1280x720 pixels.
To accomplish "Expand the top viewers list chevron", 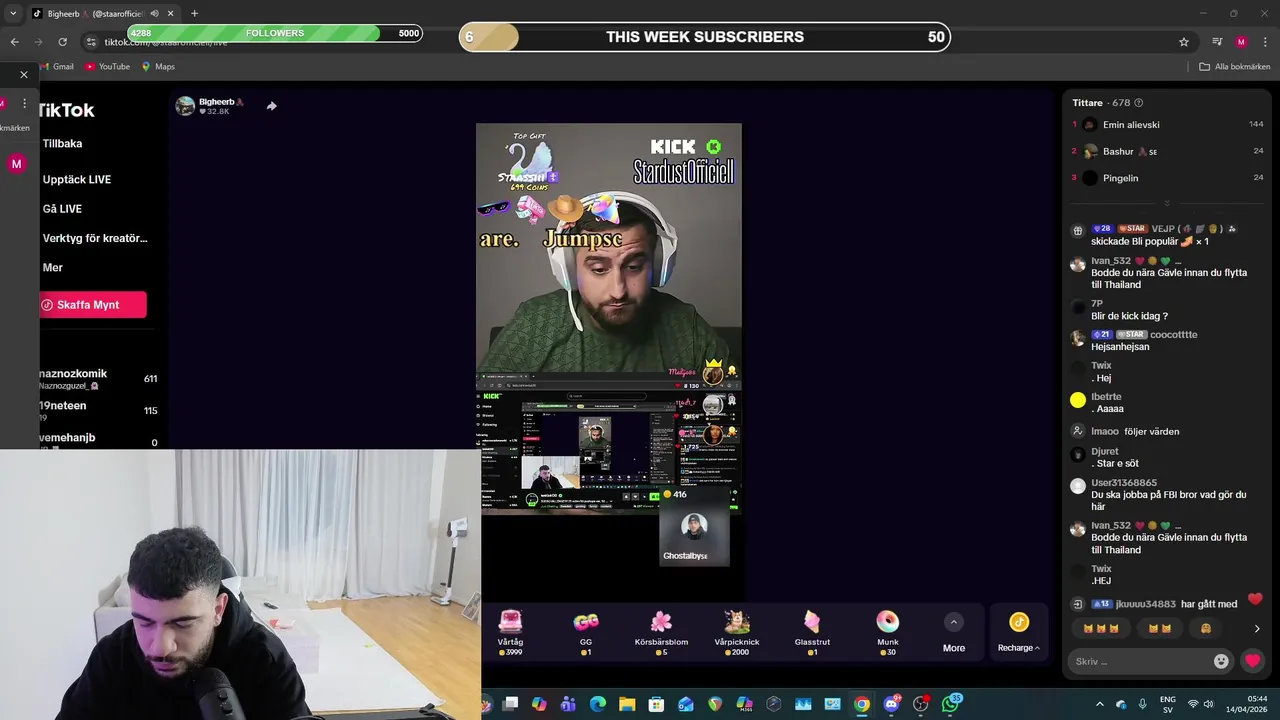I will click(1166, 203).
